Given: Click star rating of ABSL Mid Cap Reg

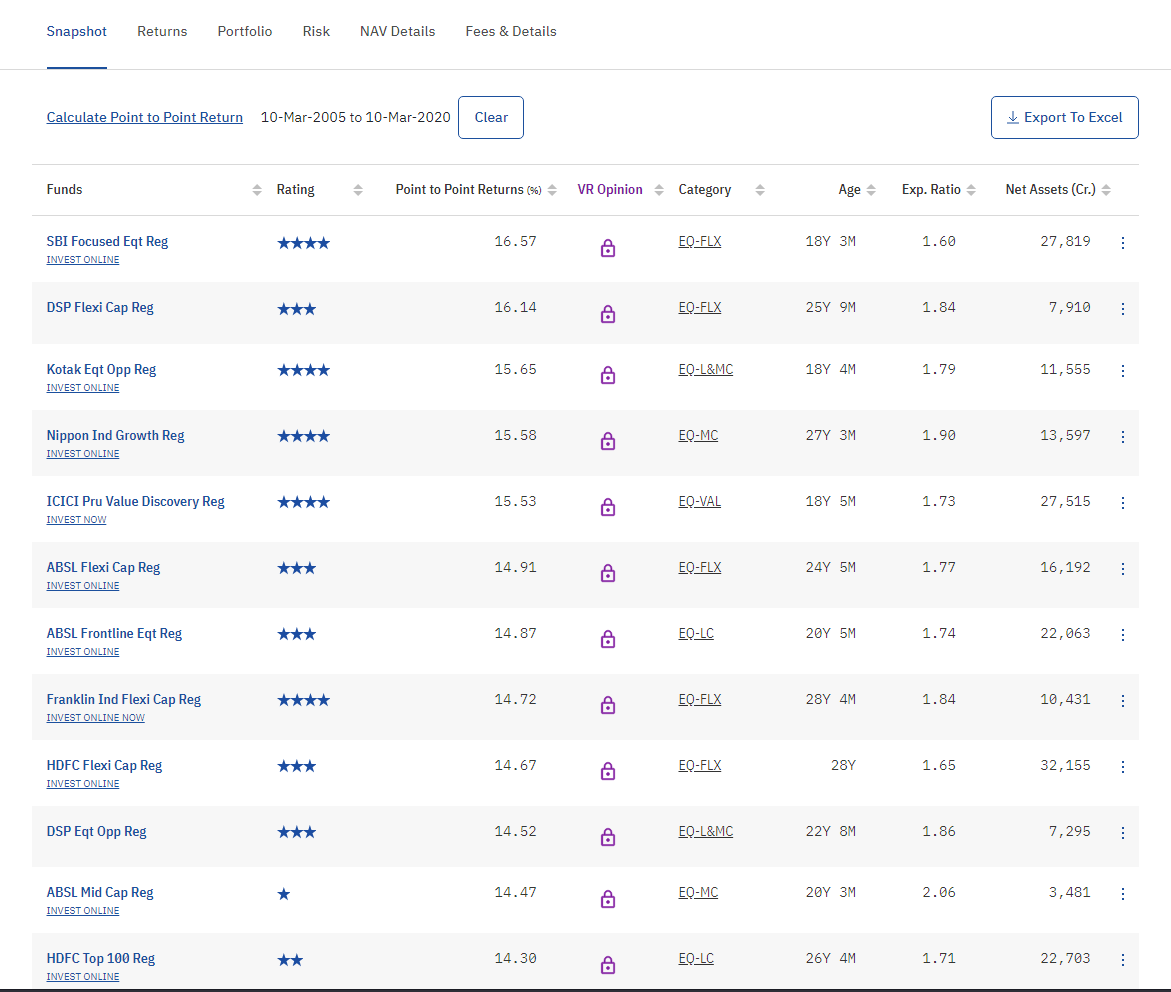Looking at the screenshot, I should point(284,893).
